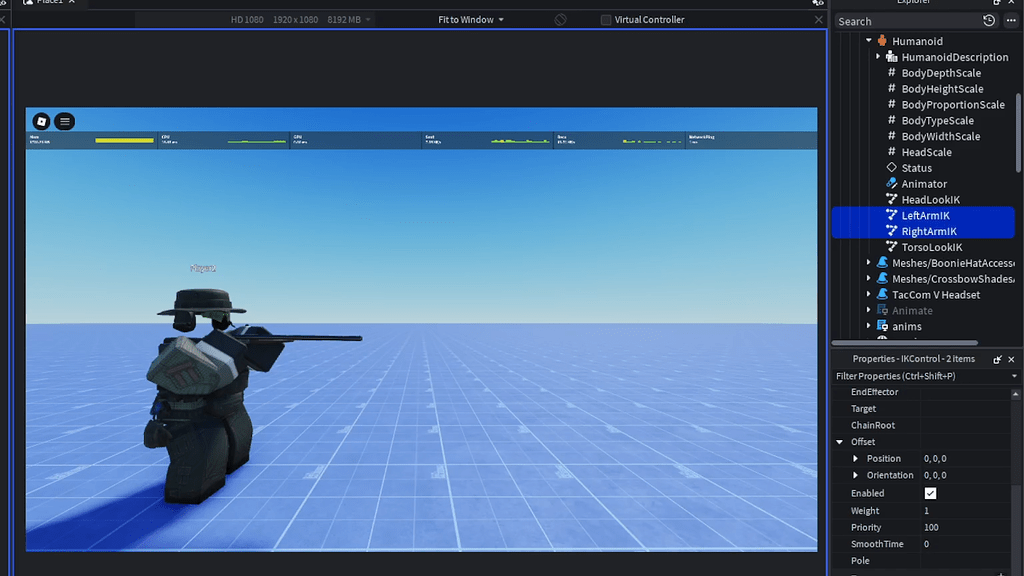Click the Target property row
The height and width of the screenshot is (576, 1024).
(x=922, y=409)
